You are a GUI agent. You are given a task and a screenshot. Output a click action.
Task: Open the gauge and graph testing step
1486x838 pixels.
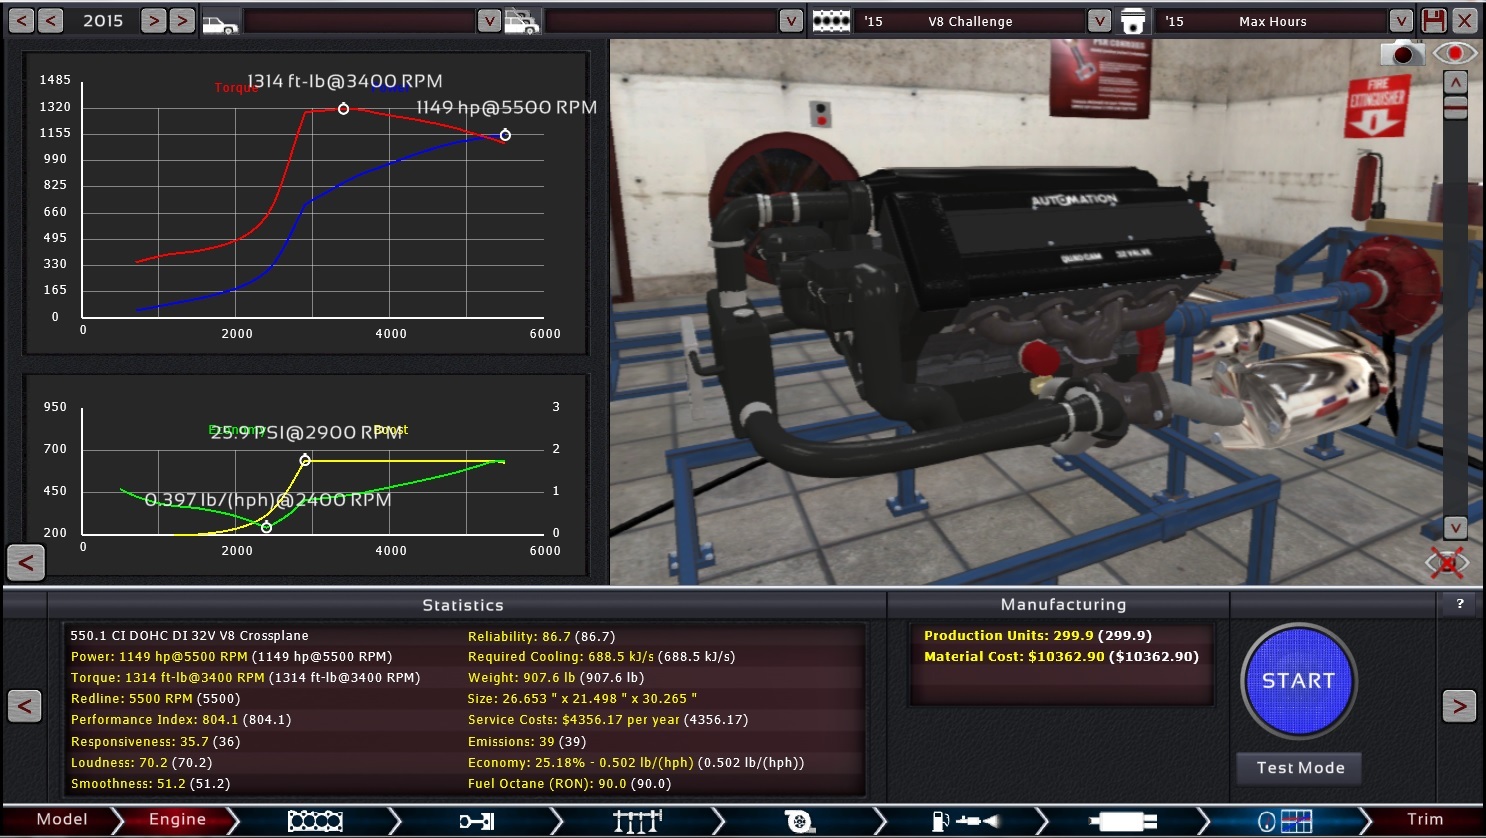(x=1284, y=821)
